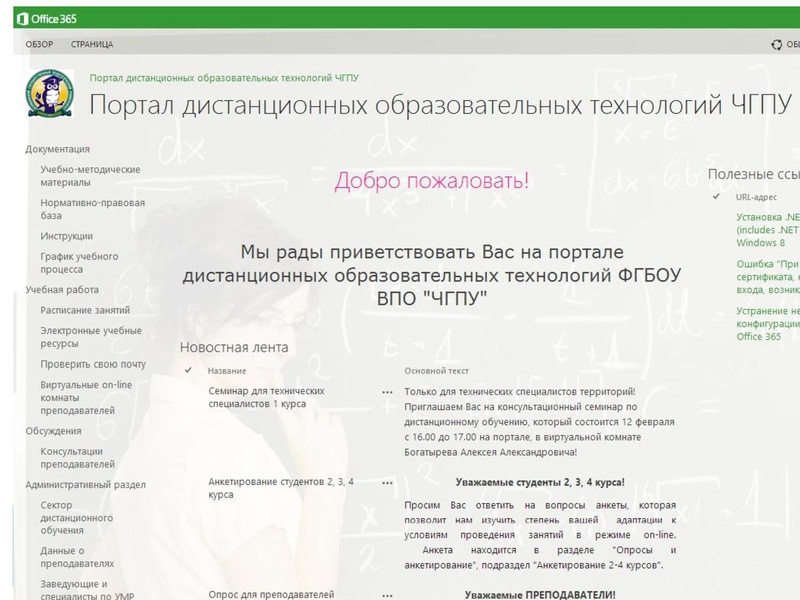Screen dimensions: 800x600
Task: Click the sync/refresh icon at top right
Action: click(x=775, y=44)
